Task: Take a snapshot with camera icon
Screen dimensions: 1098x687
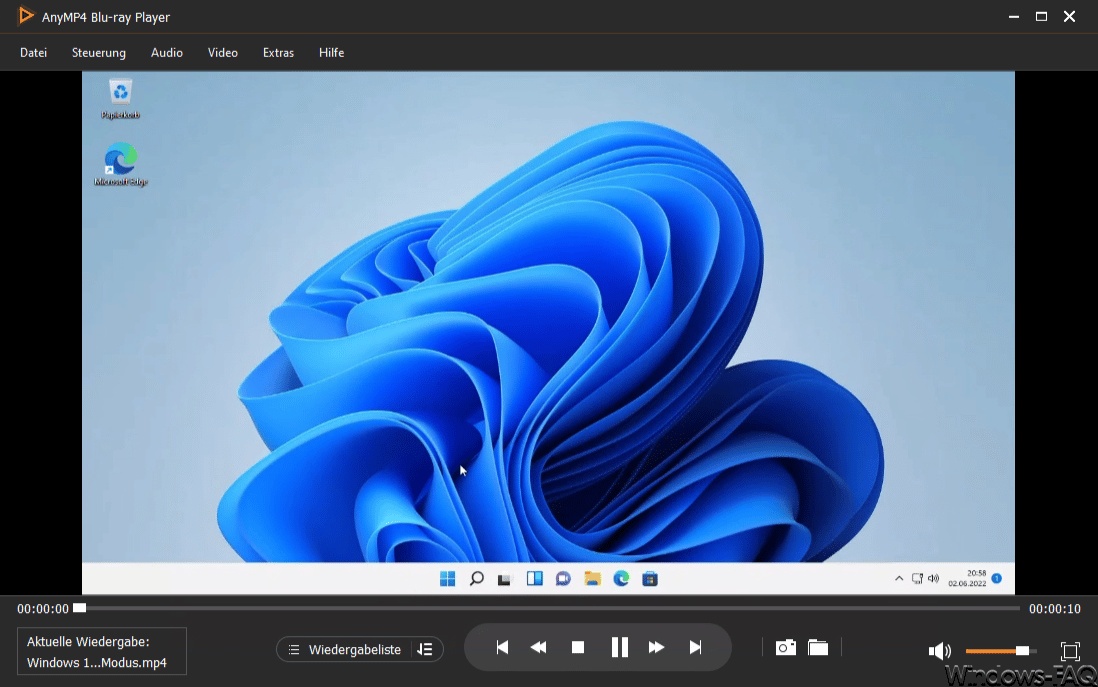Action: 786,647
